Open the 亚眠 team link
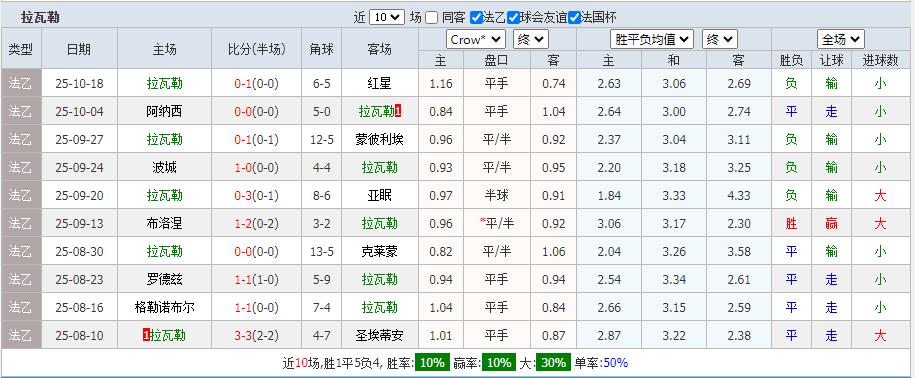 [379, 195]
